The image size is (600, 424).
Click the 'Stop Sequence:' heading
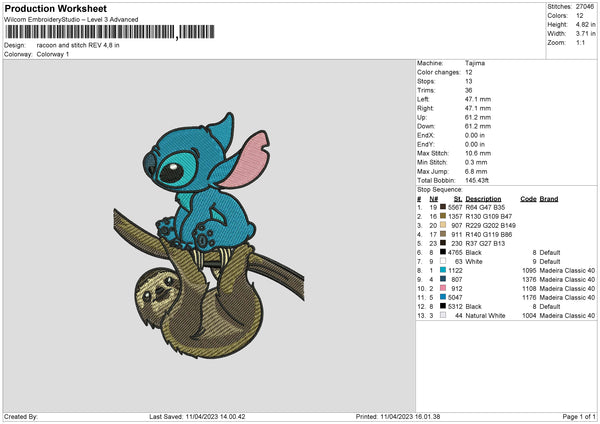click(x=440, y=190)
